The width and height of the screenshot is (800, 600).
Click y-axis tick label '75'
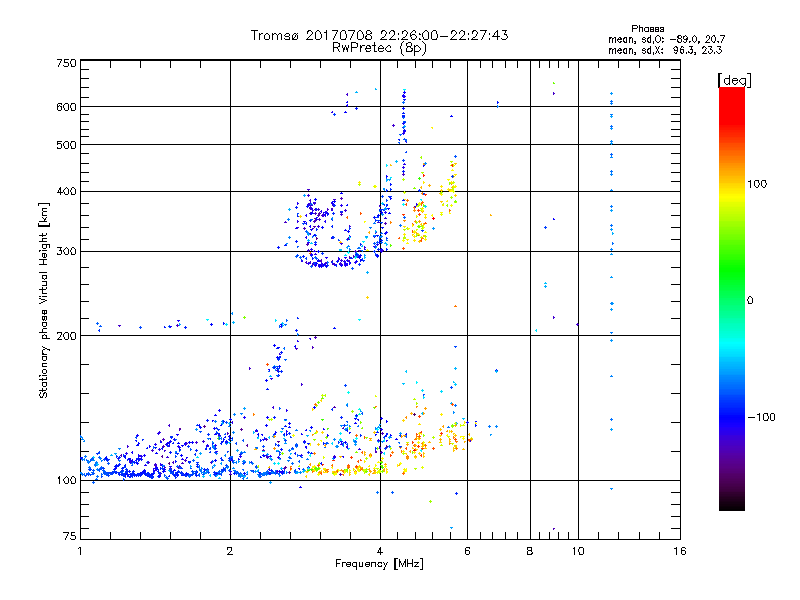coord(70,536)
